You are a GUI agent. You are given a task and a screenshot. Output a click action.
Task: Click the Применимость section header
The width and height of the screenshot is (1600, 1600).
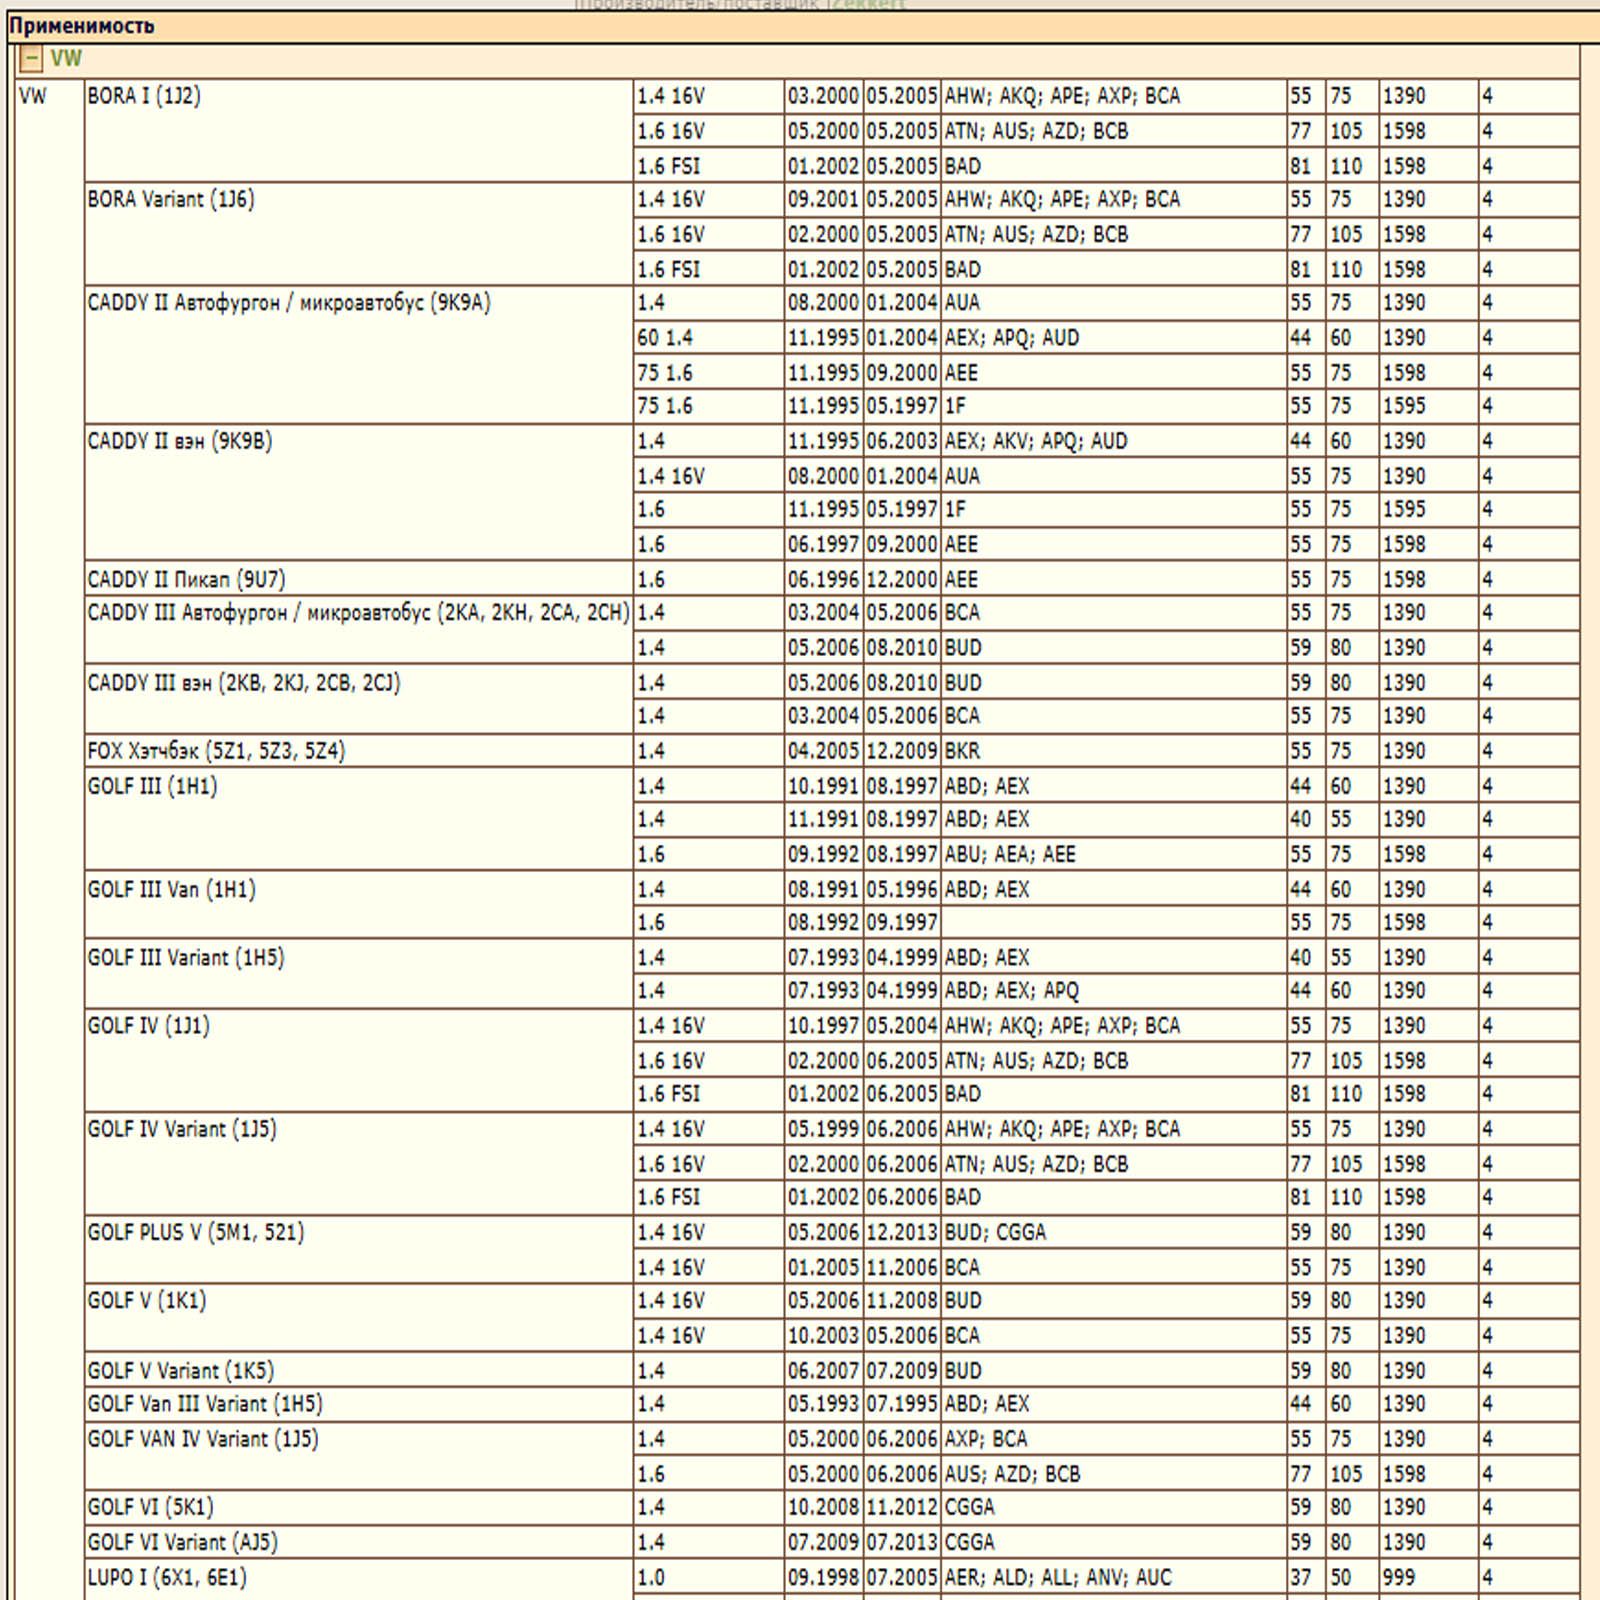tap(82, 26)
